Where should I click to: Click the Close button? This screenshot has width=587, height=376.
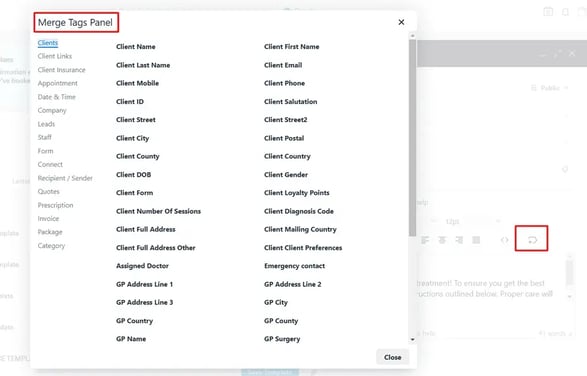click(392, 357)
